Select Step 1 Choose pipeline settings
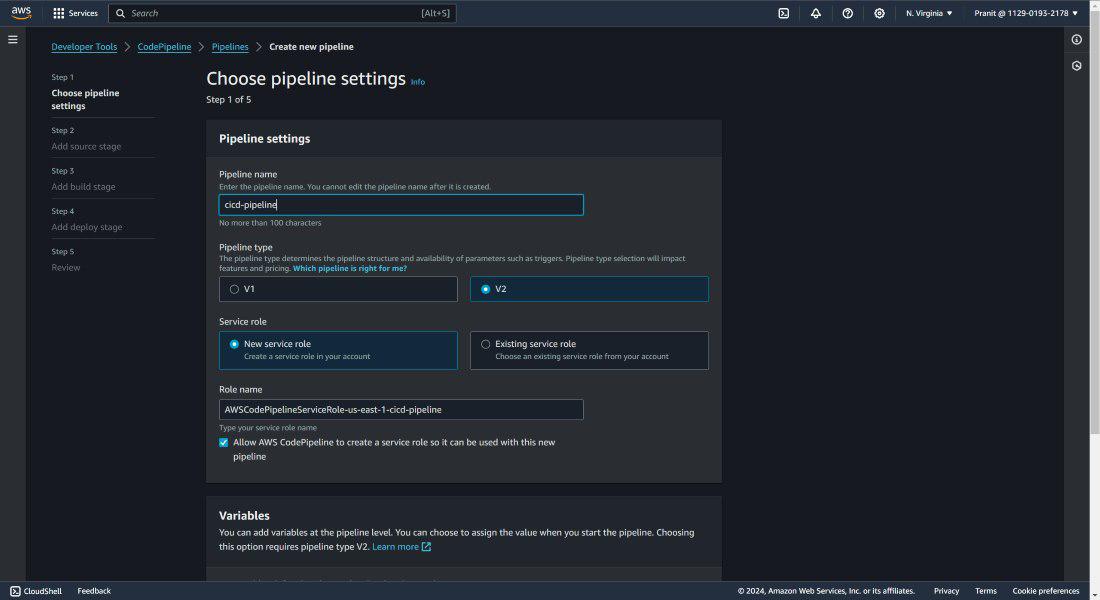 click(x=85, y=99)
